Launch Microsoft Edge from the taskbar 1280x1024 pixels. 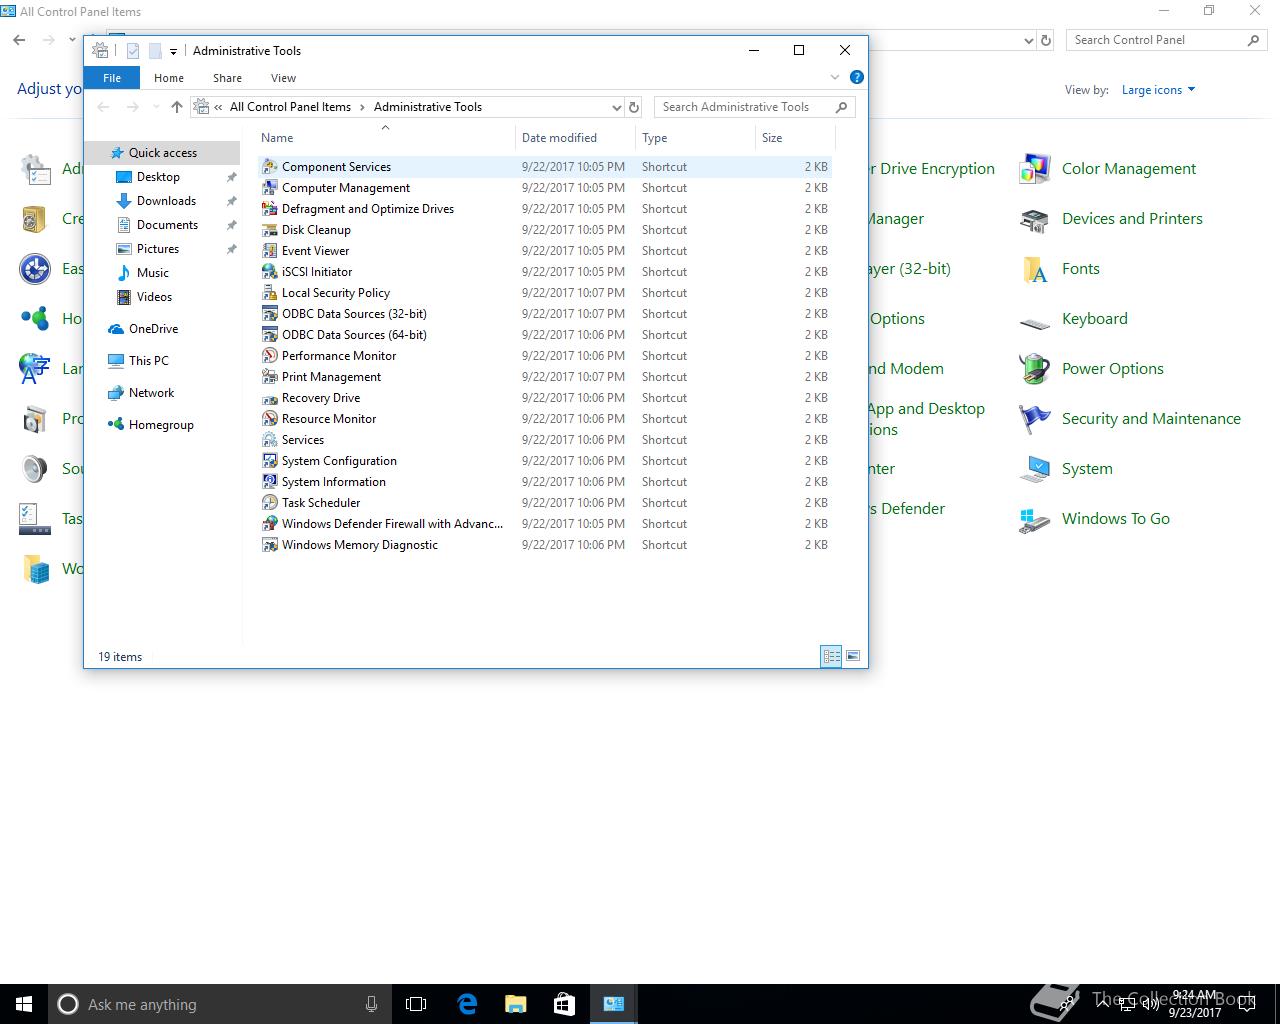point(467,1004)
